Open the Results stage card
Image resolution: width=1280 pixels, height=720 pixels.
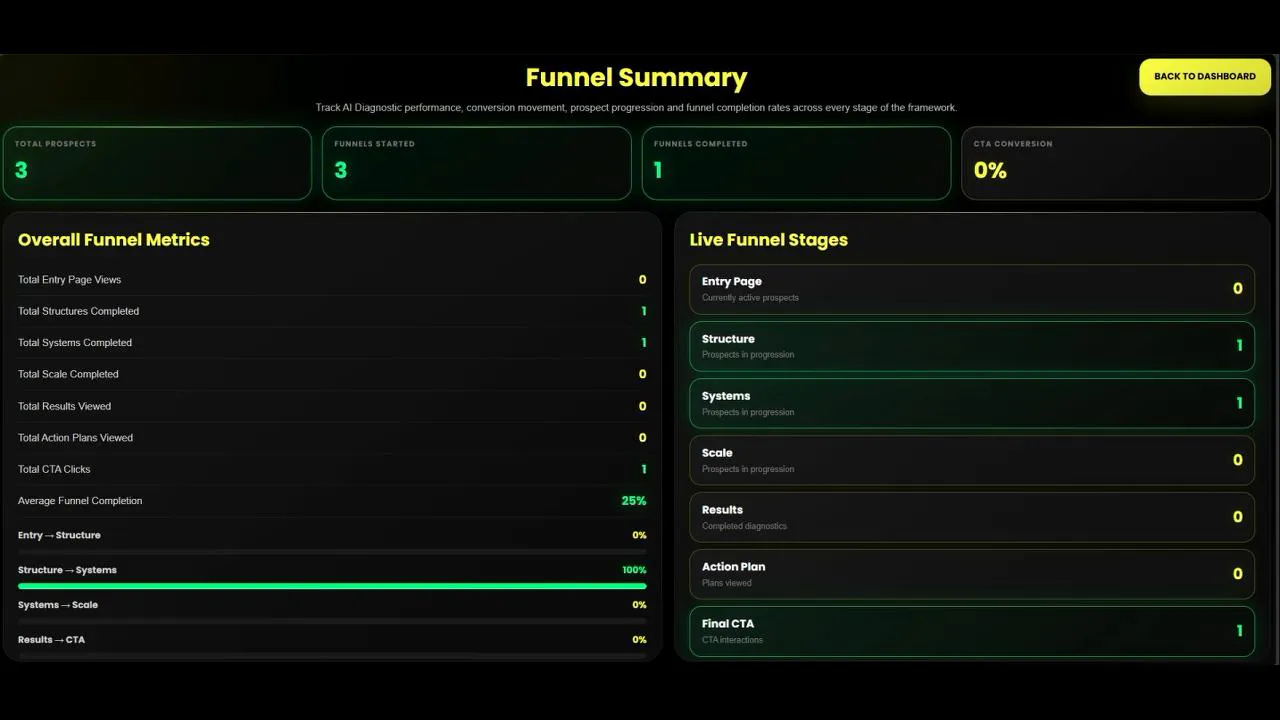point(972,517)
